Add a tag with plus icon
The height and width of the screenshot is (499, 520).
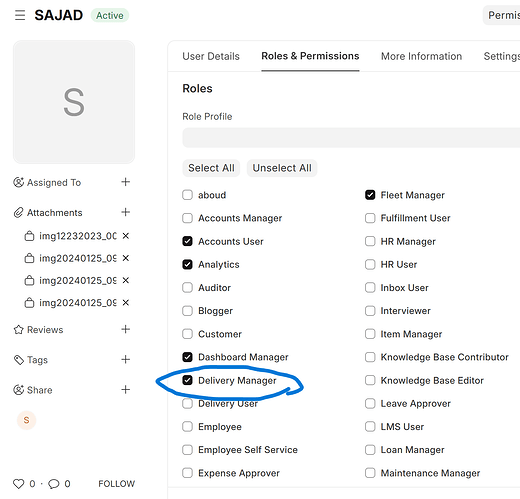pos(125,359)
